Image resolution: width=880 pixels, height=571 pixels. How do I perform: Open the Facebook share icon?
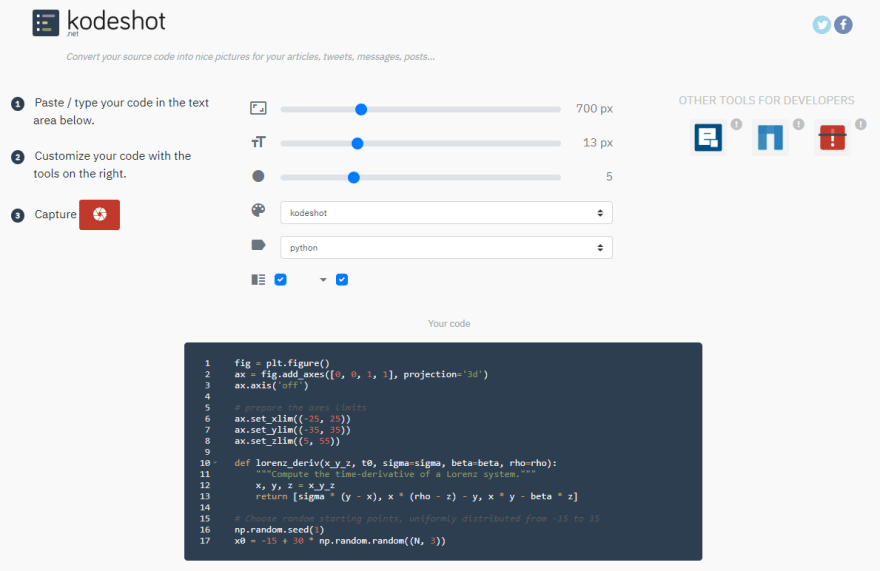click(x=843, y=25)
